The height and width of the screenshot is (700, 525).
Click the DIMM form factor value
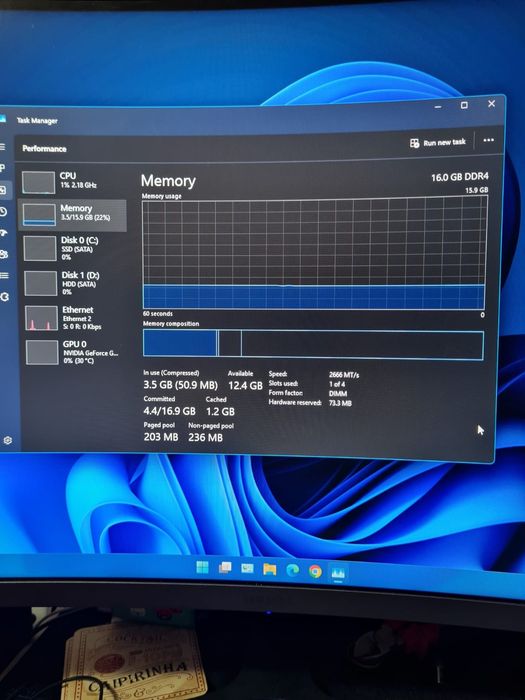click(338, 394)
